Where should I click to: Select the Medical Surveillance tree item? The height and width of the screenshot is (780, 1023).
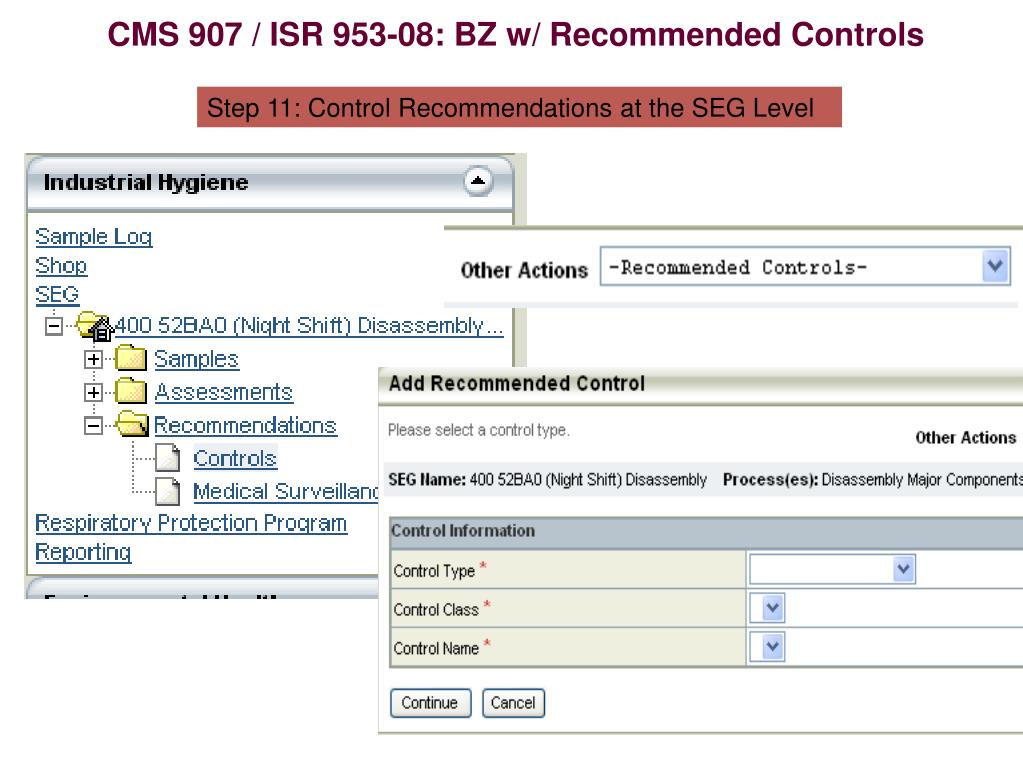(285, 491)
